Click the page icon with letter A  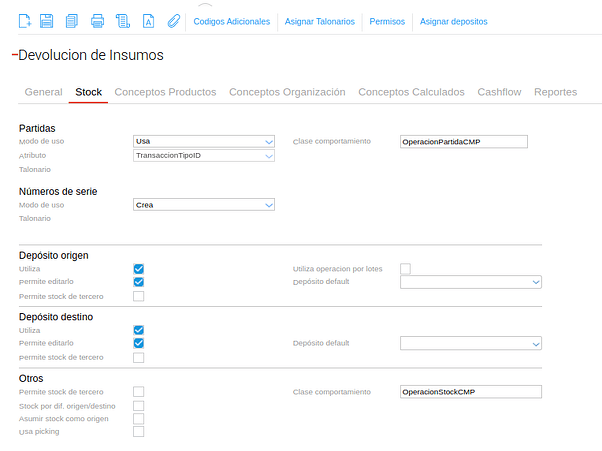(148, 20)
